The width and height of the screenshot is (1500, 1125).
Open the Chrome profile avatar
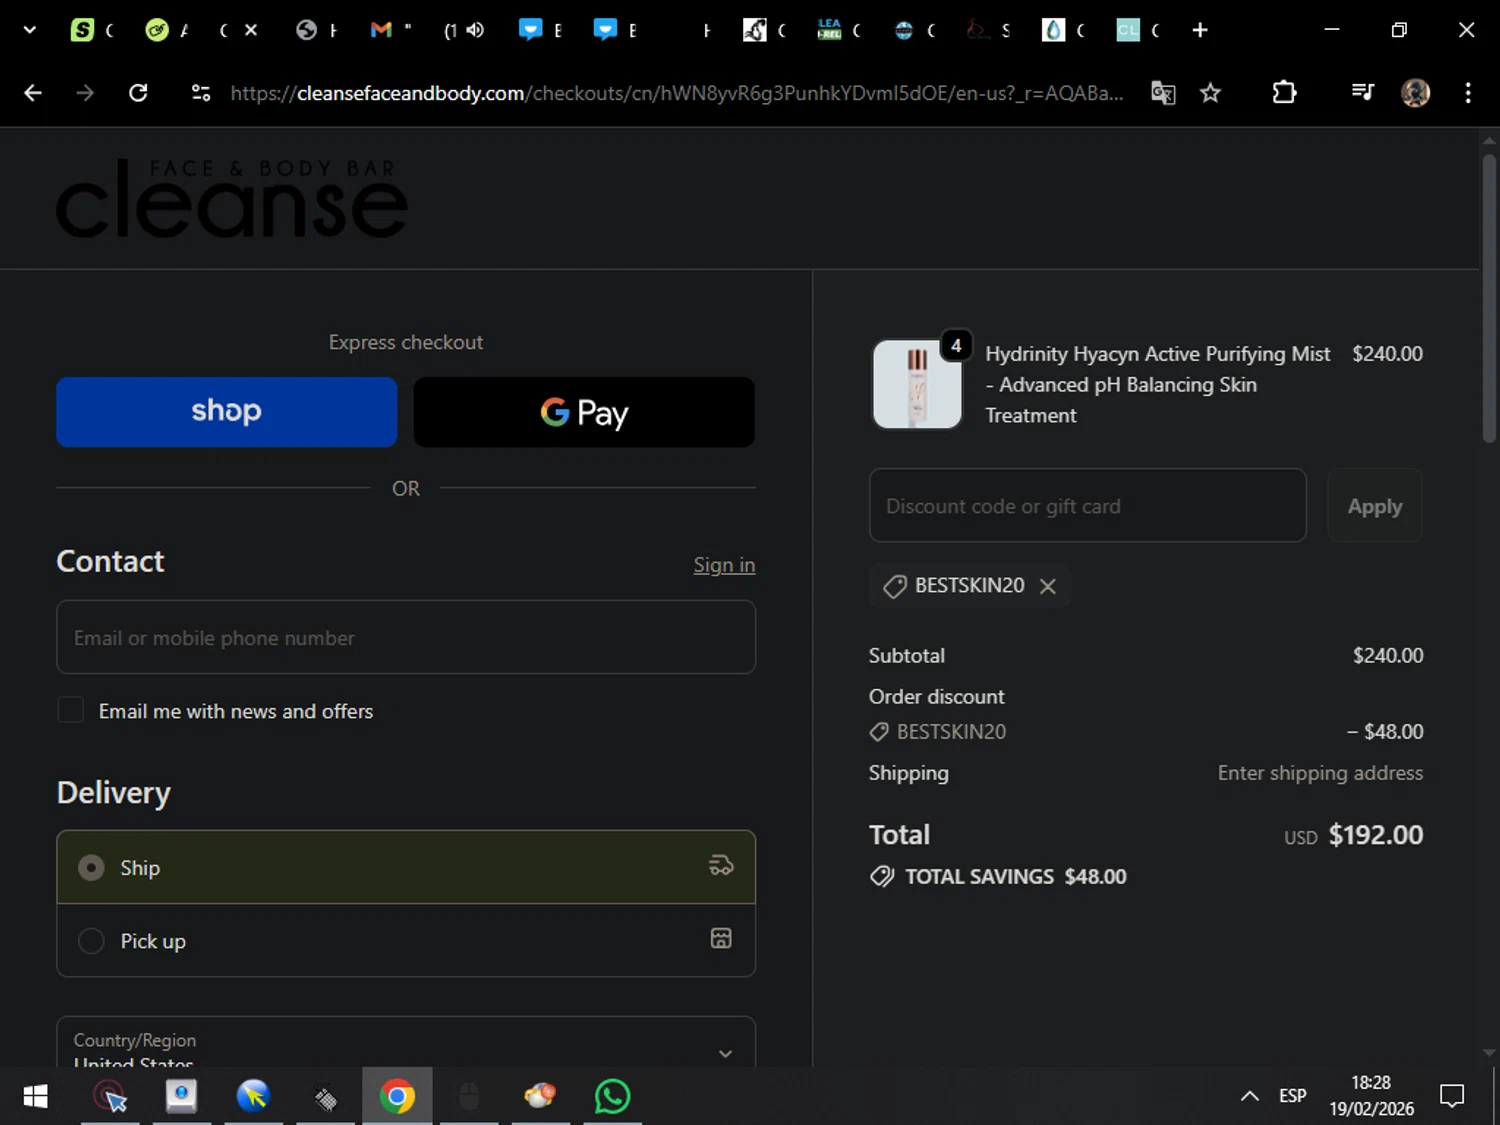1415,93
